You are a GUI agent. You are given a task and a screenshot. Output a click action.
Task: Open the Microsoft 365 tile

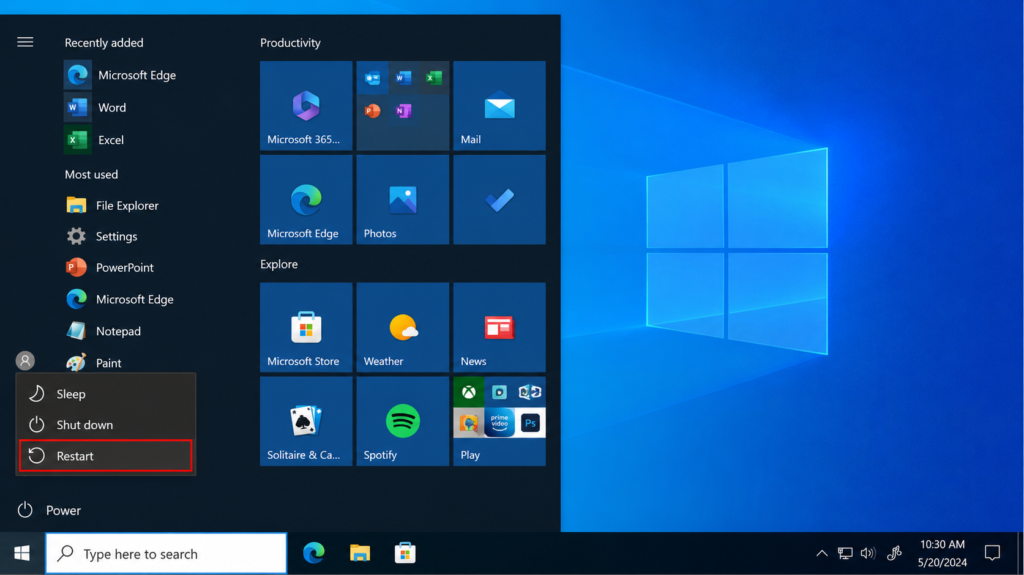tap(306, 106)
